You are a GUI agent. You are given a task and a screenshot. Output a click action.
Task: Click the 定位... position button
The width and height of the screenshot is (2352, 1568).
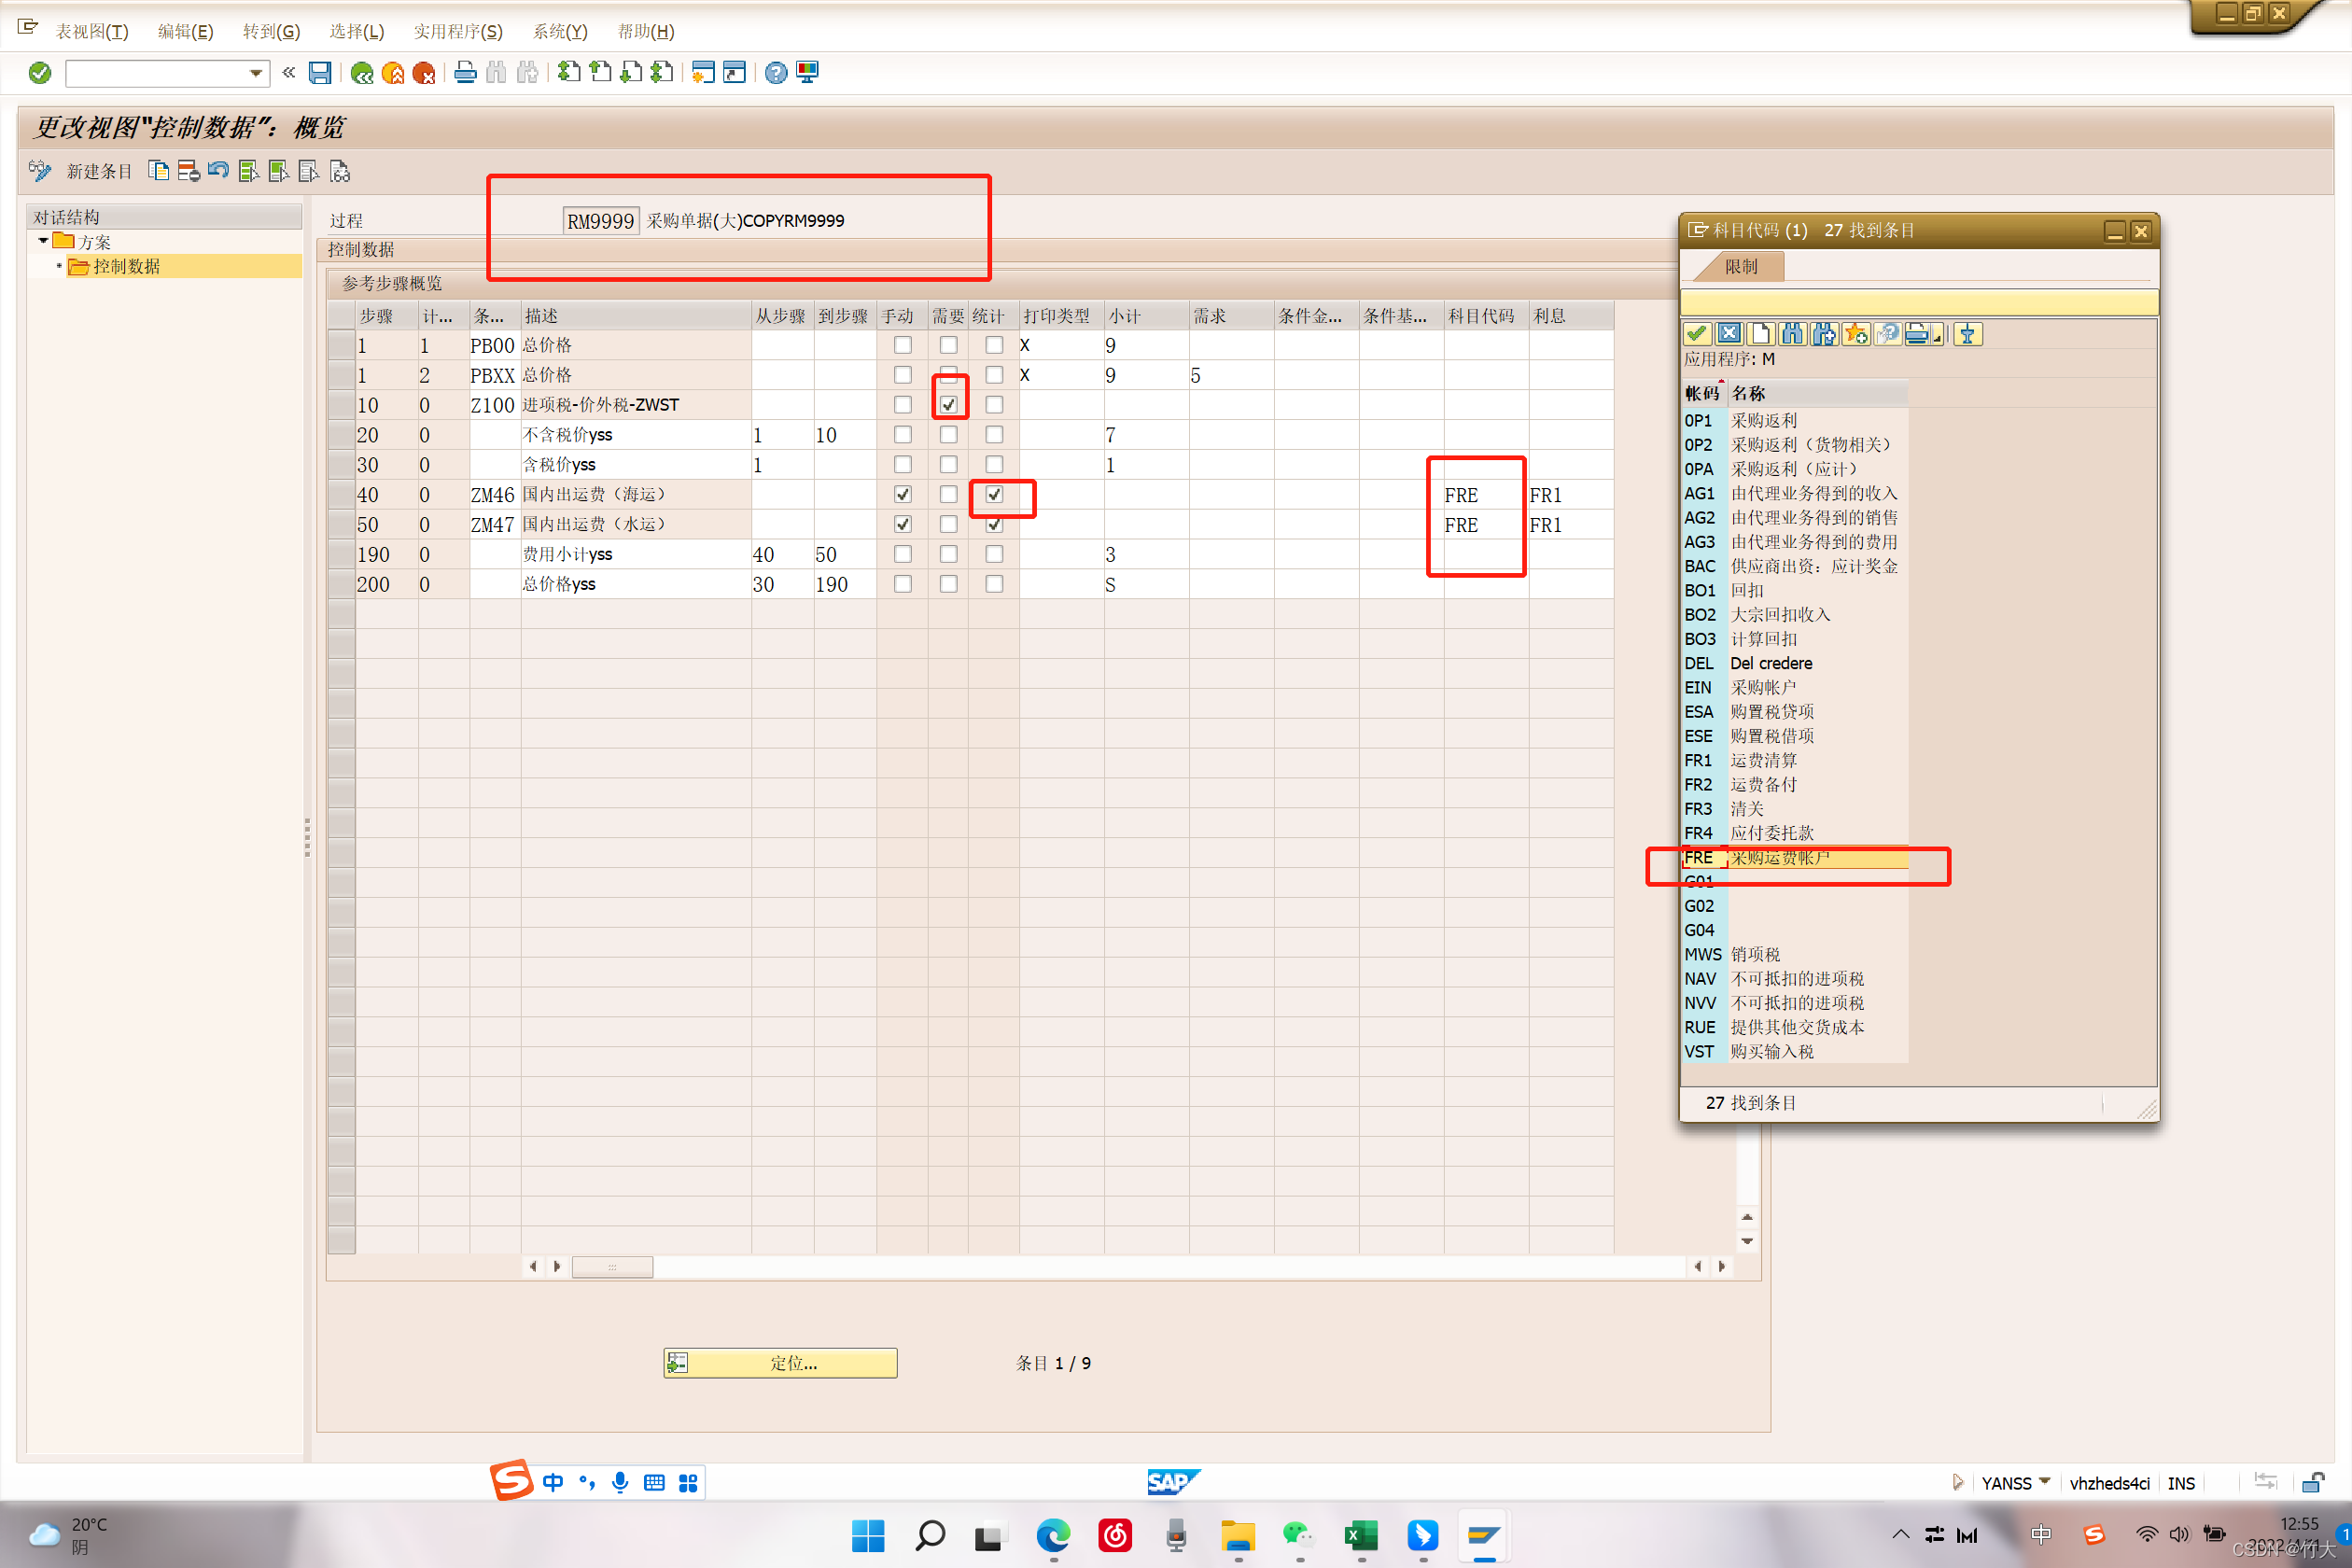[x=780, y=1363]
